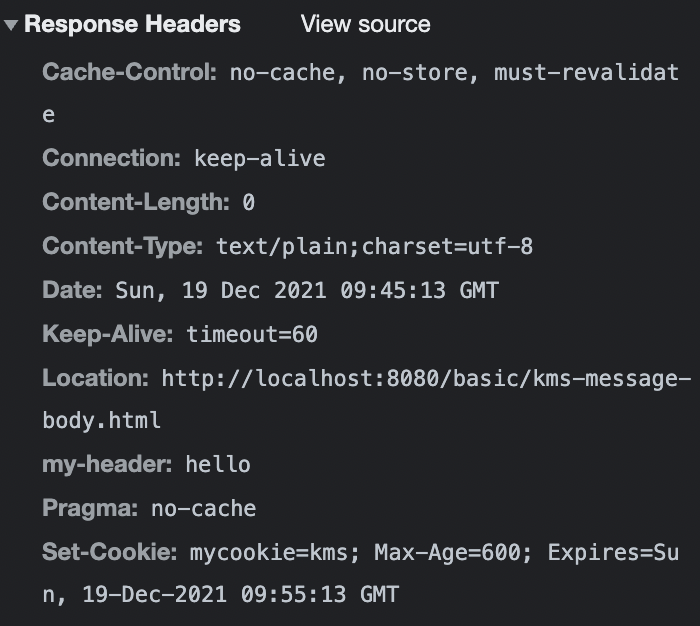The height and width of the screenshot is (626, 700).
Task: Click the View source link
Action: tap(365, 24)
